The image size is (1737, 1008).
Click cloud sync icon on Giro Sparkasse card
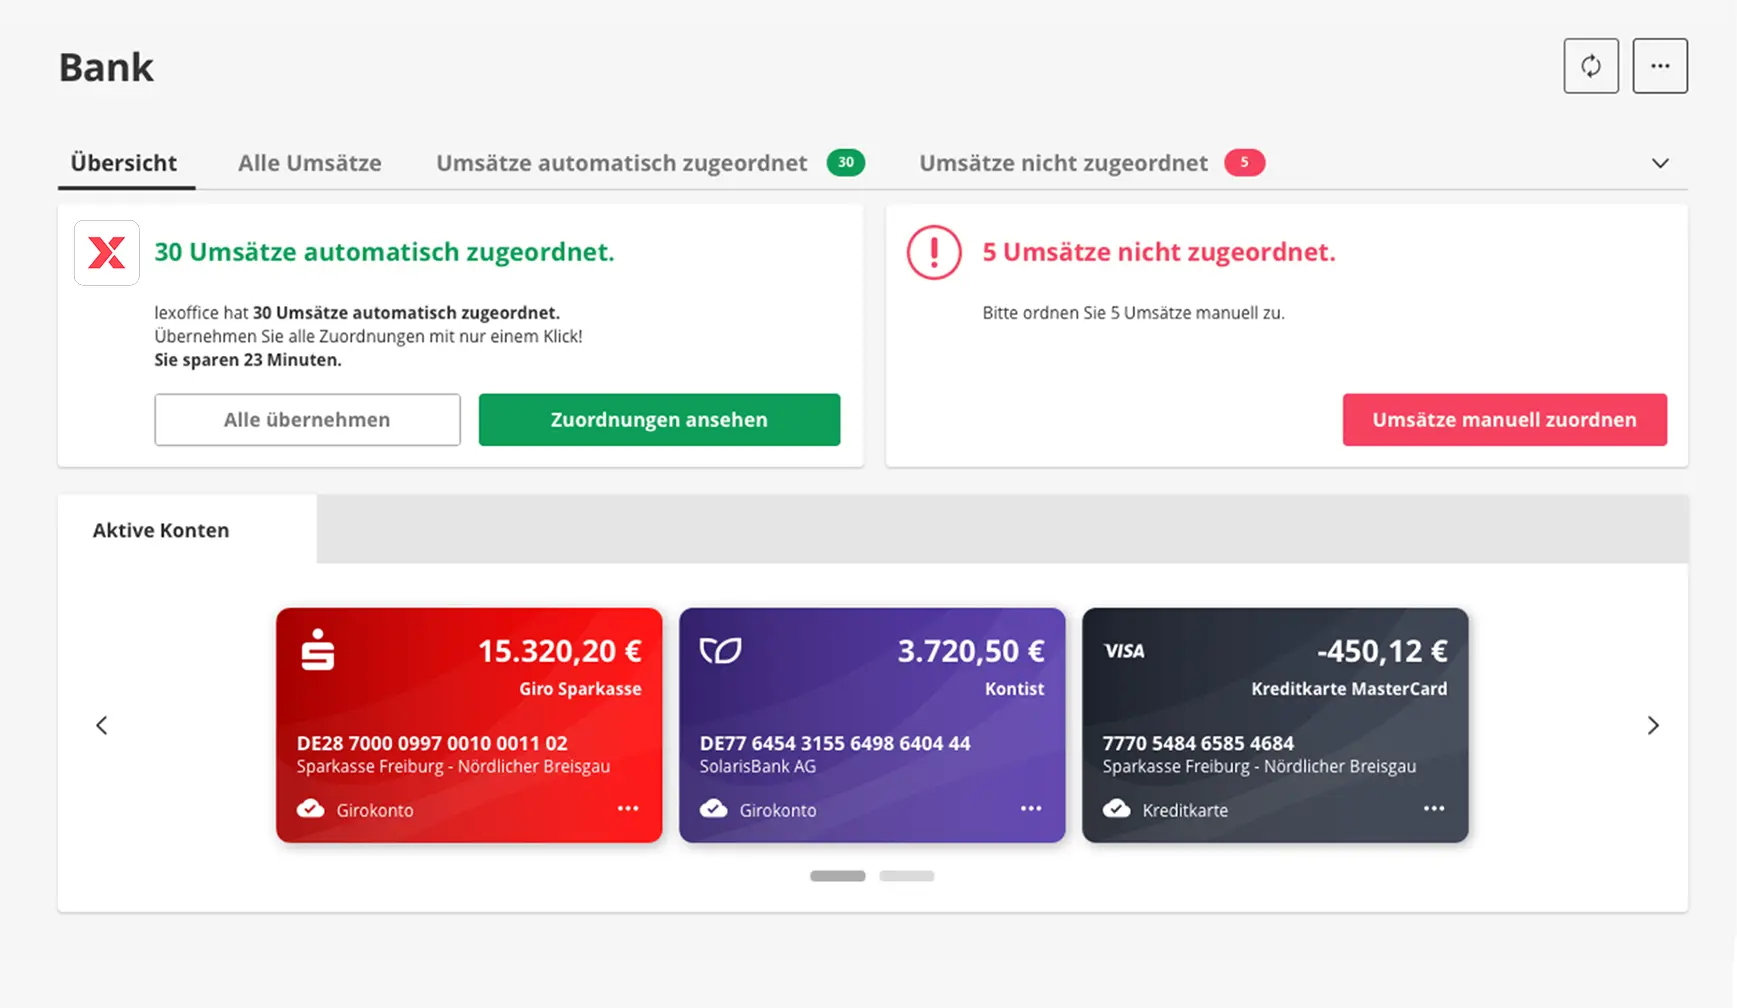coord(311,808)
